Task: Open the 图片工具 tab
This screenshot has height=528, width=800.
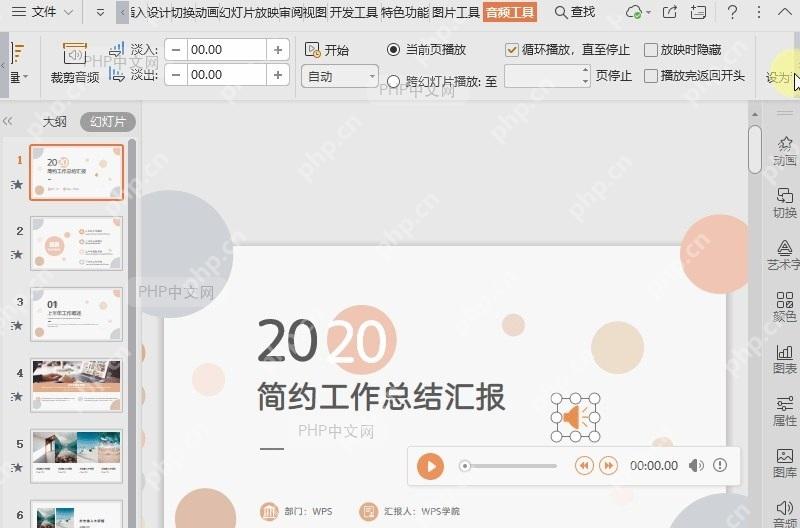Action: (456, 12)
